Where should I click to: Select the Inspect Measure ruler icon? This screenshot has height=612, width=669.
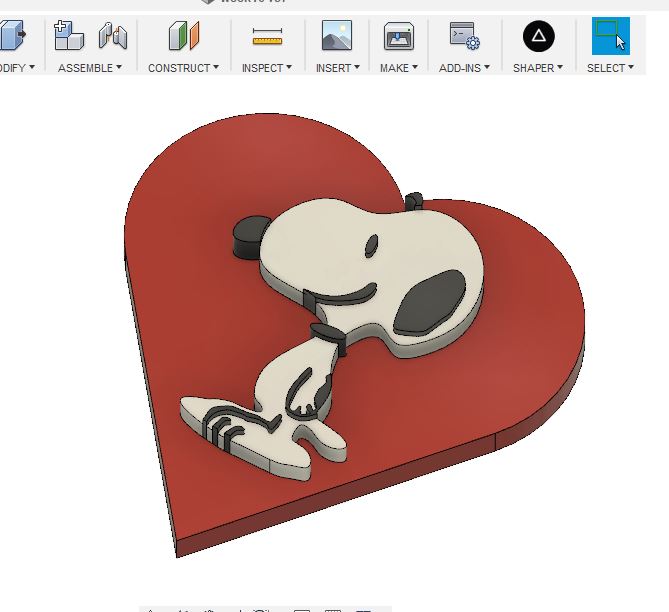pyautogui.click(x=268, y=36)
